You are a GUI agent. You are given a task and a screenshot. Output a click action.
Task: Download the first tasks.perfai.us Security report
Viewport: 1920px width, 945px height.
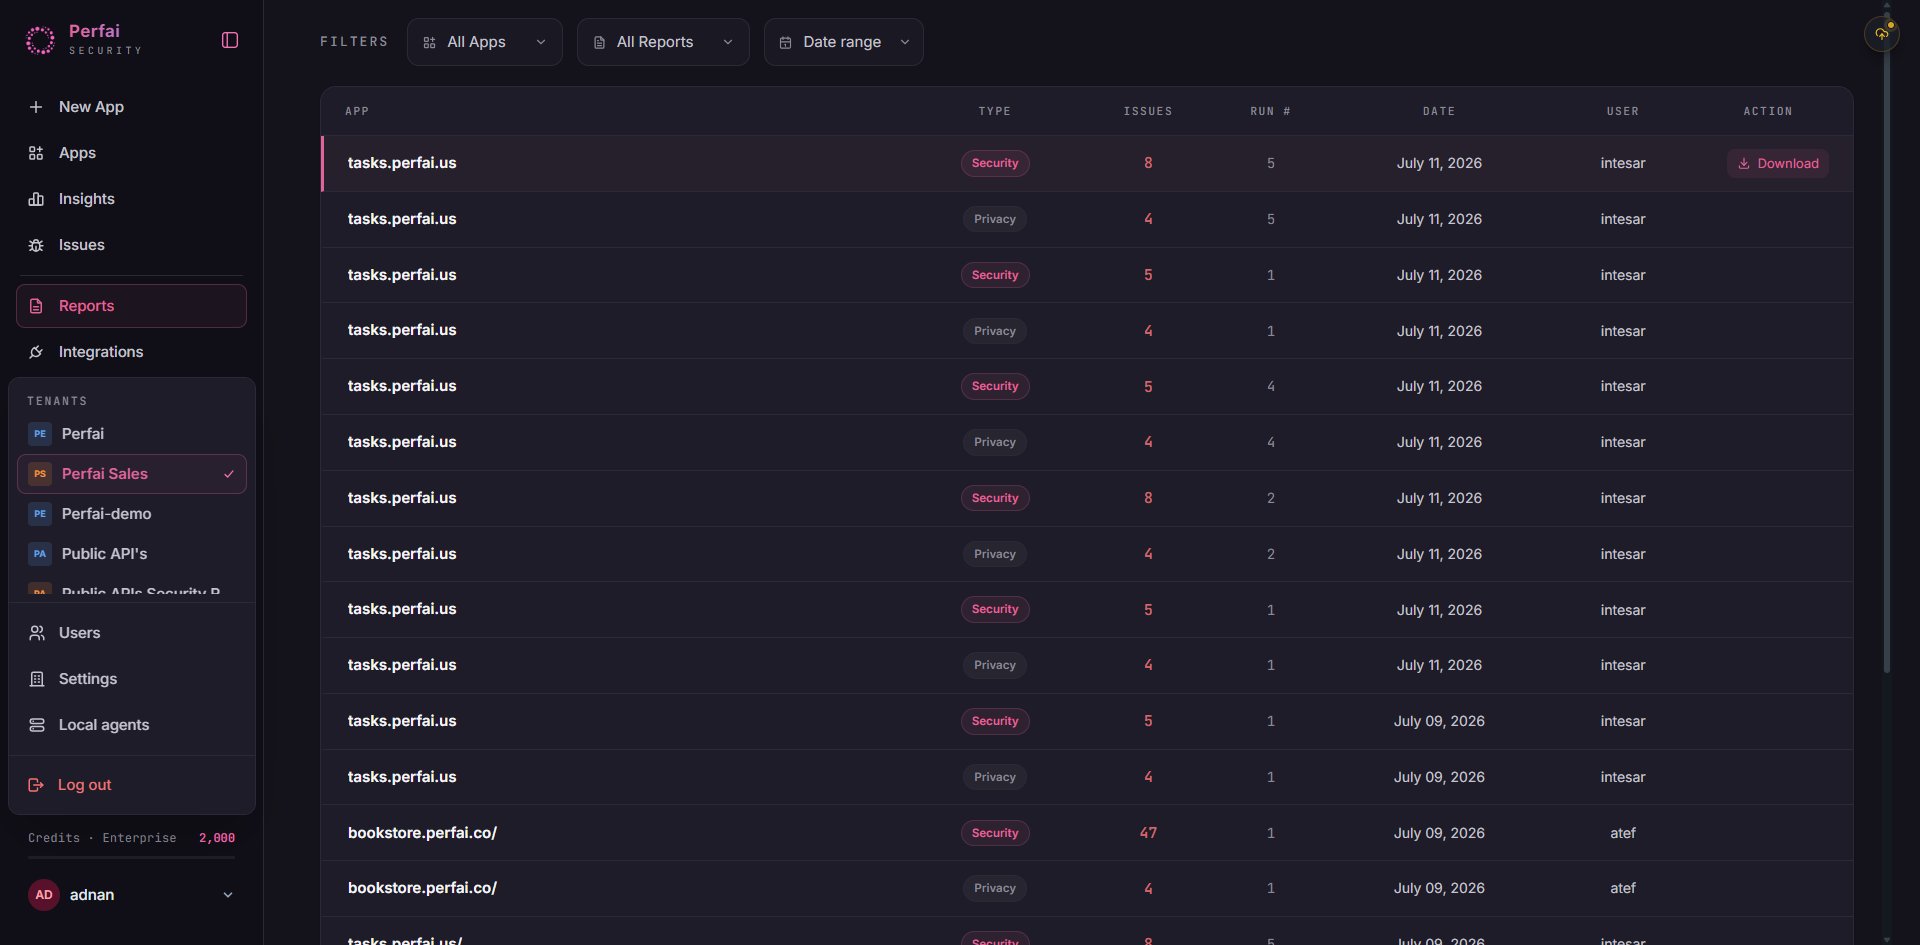[x=1778, y=164]
